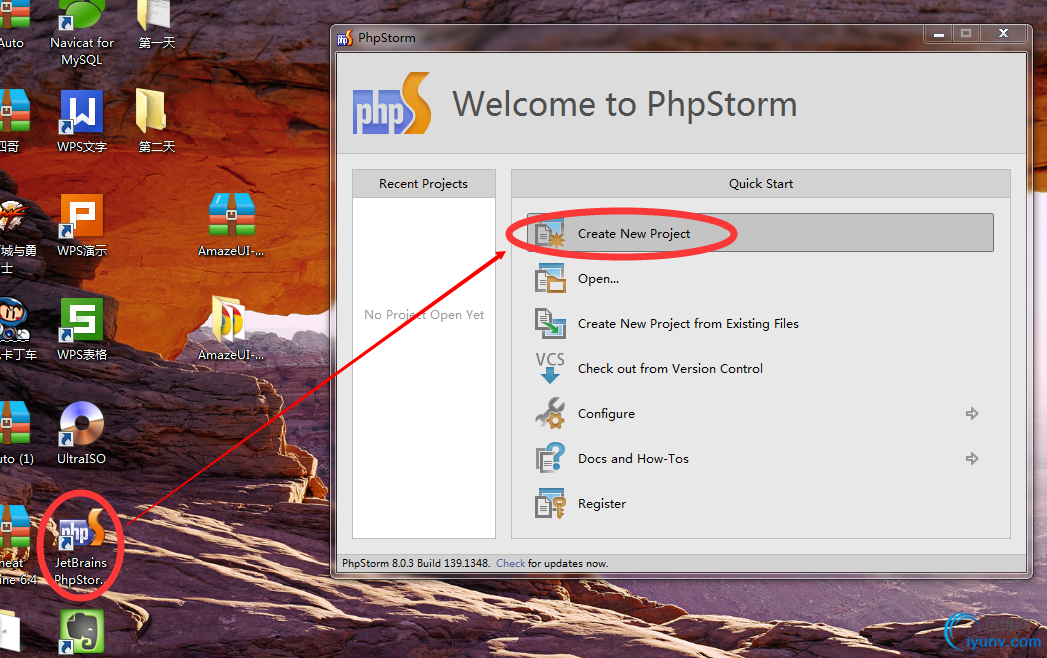Click the Open... folder icon
Screen dimensions: 1047x658
point(550,279)
